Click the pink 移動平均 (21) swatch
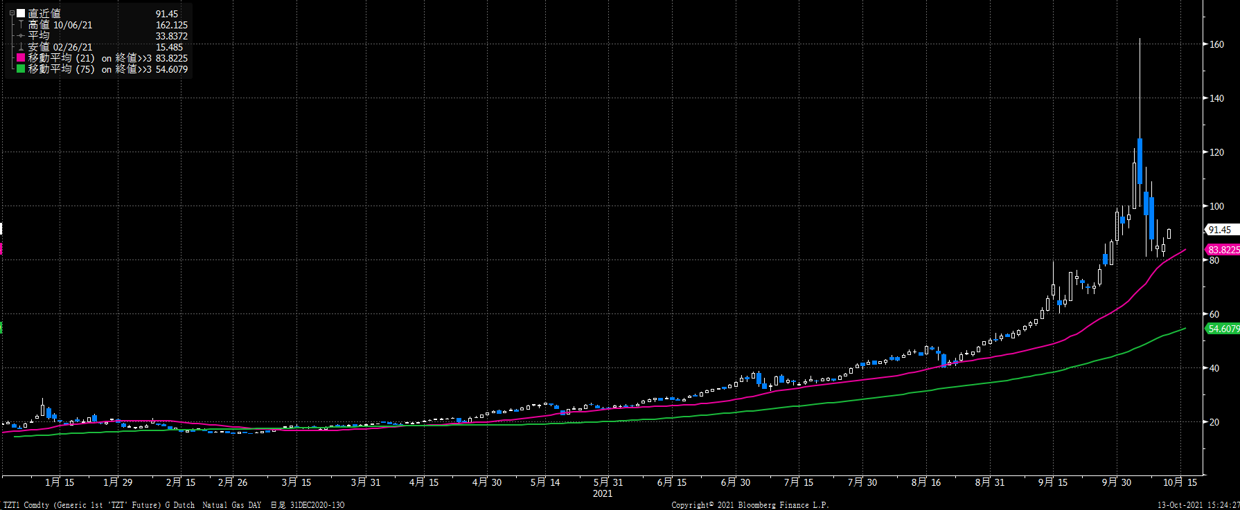 point(21,58)
